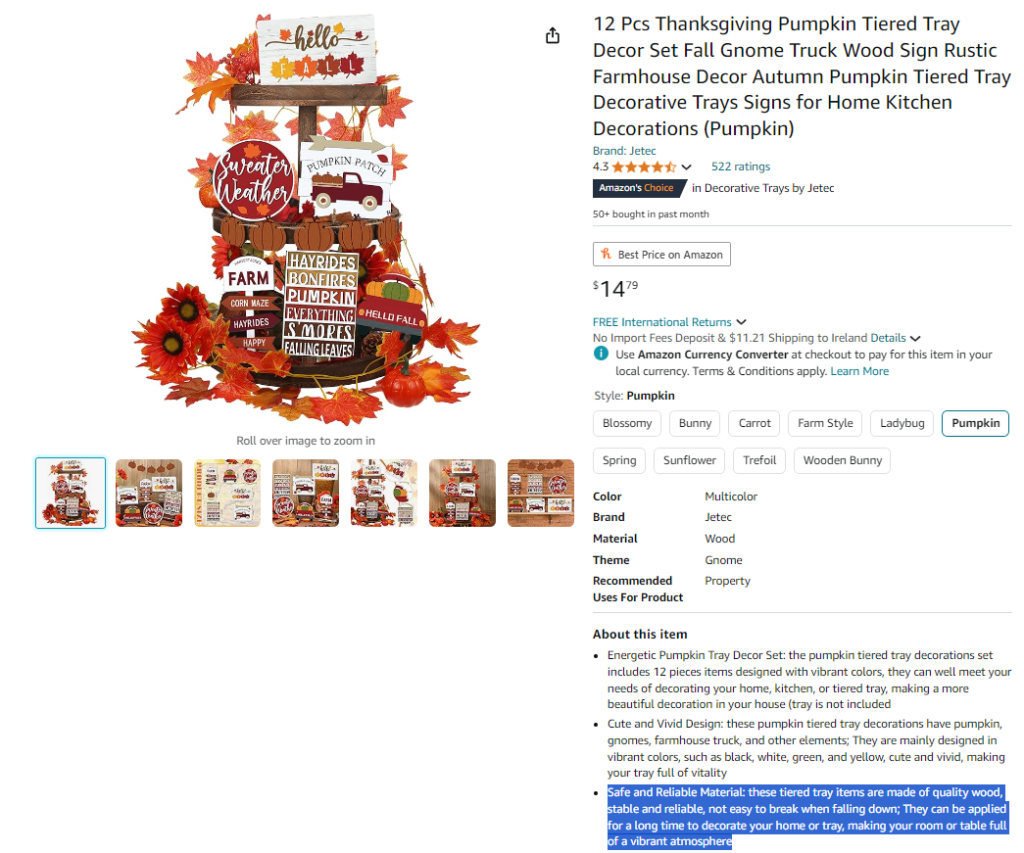Expand shipping Details chevron
Viewport: 1024px width, 853px height.
pyautogui.click(x=915, y=338)
